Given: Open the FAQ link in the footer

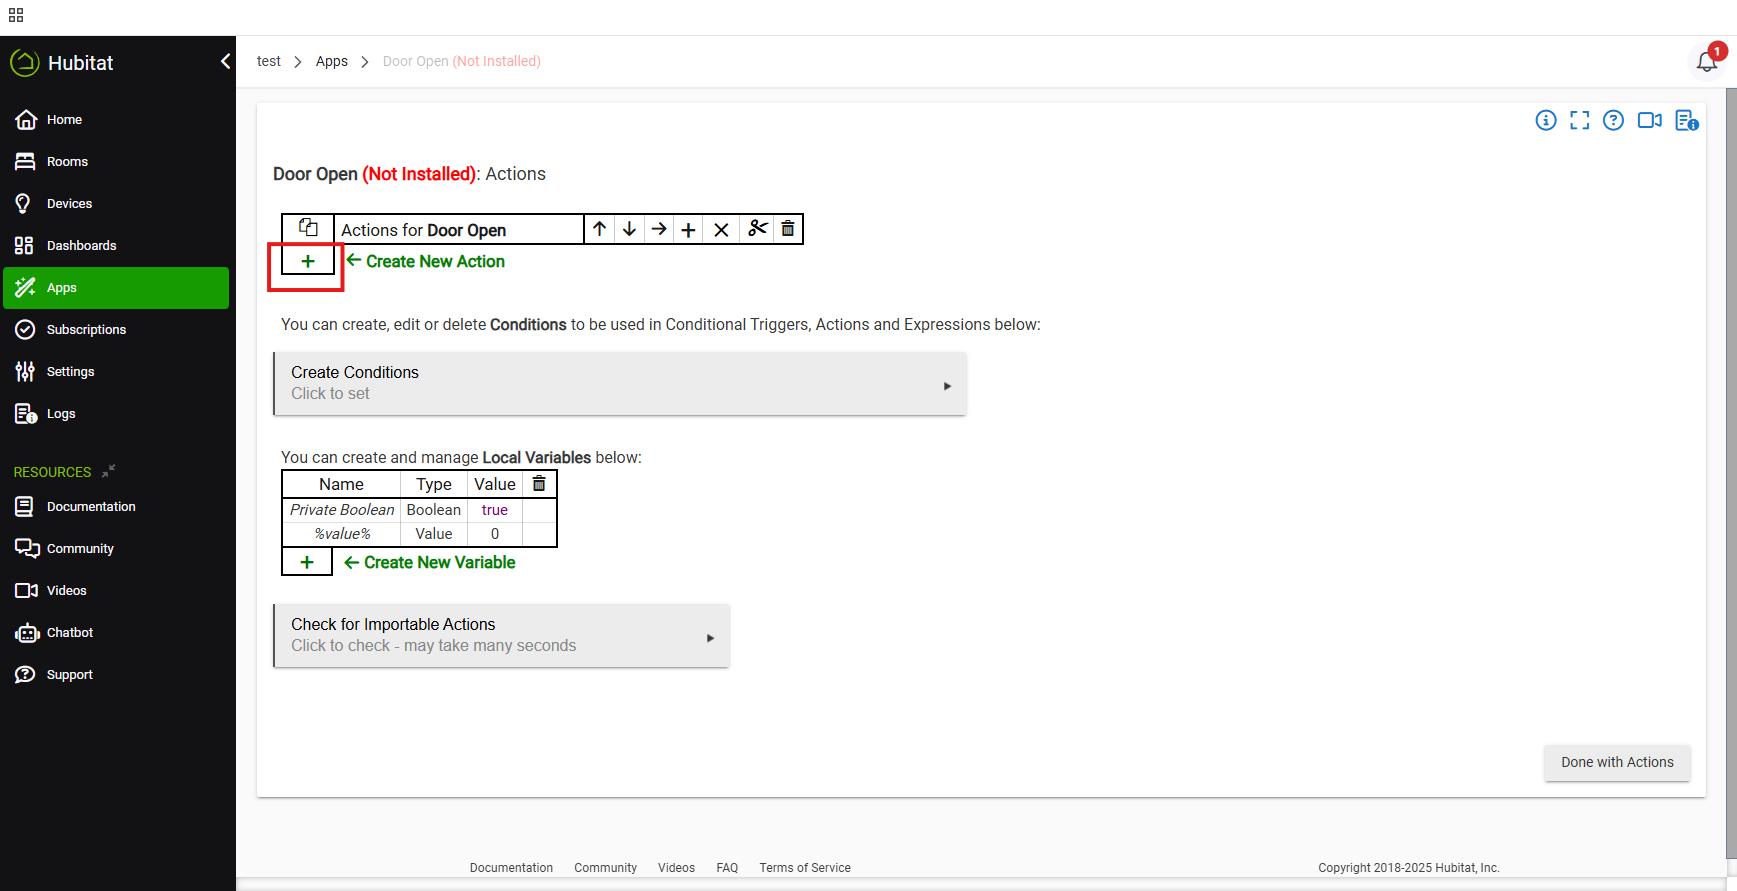Looking at the screenshot, I should click(727, 868).
